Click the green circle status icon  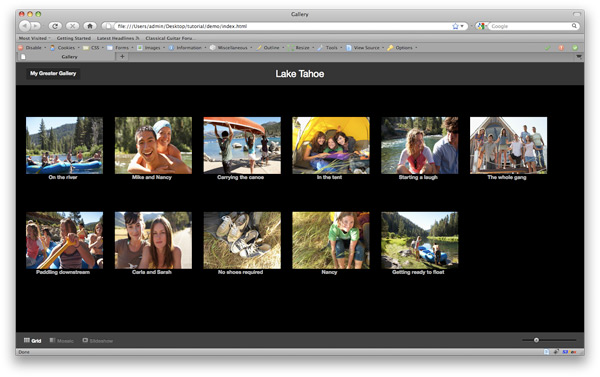575,48
